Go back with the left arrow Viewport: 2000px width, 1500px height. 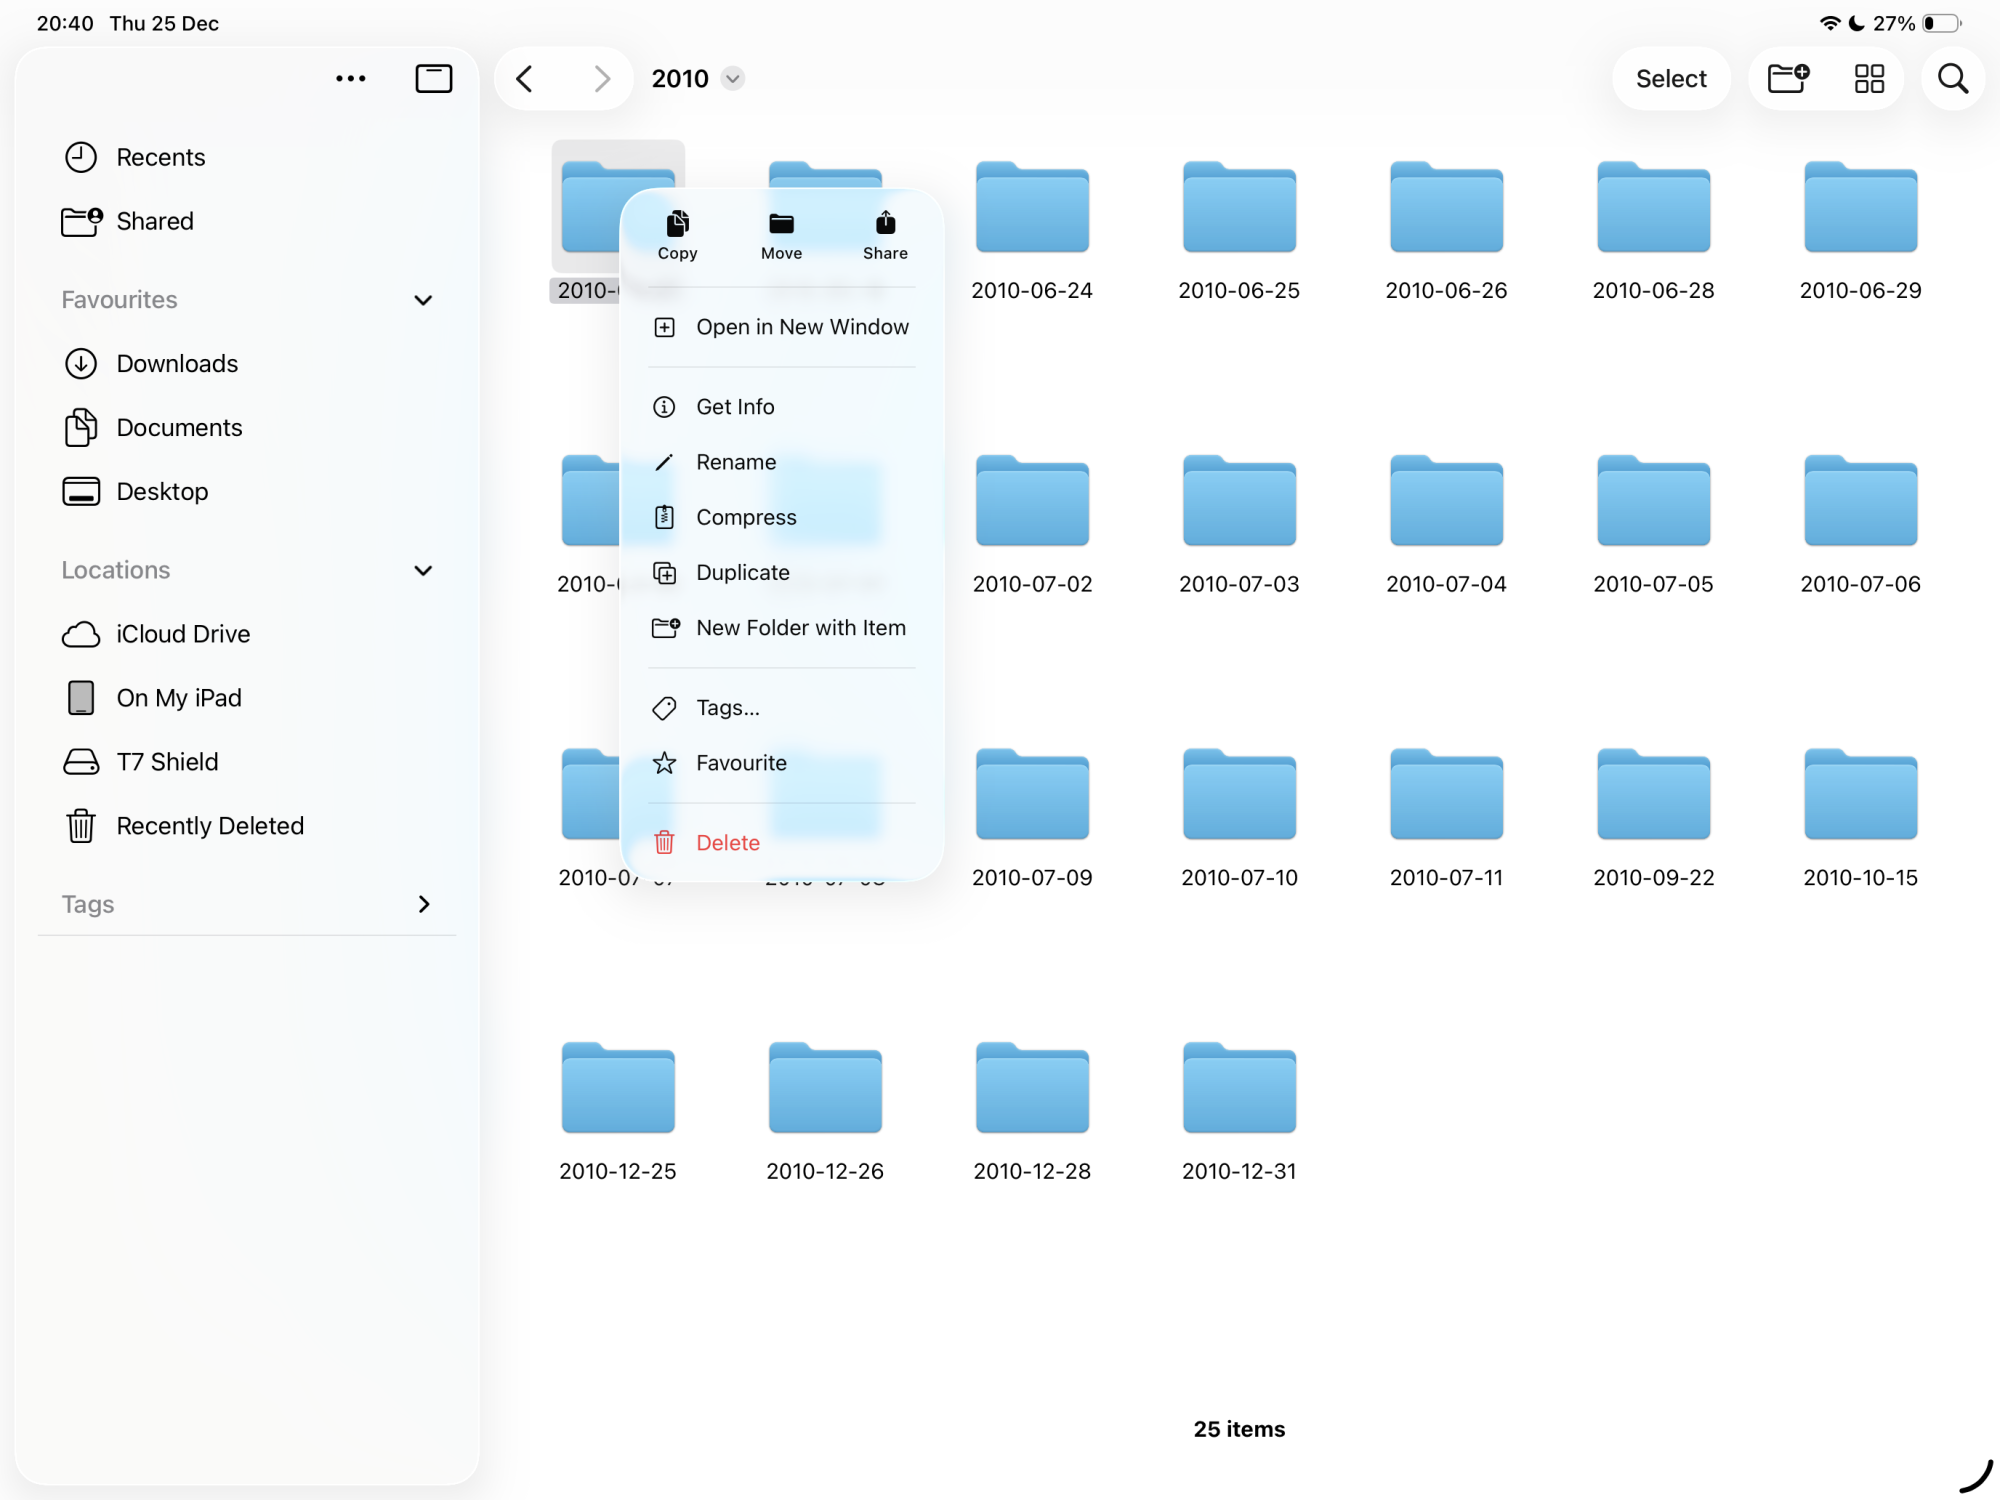coord(525,78)
